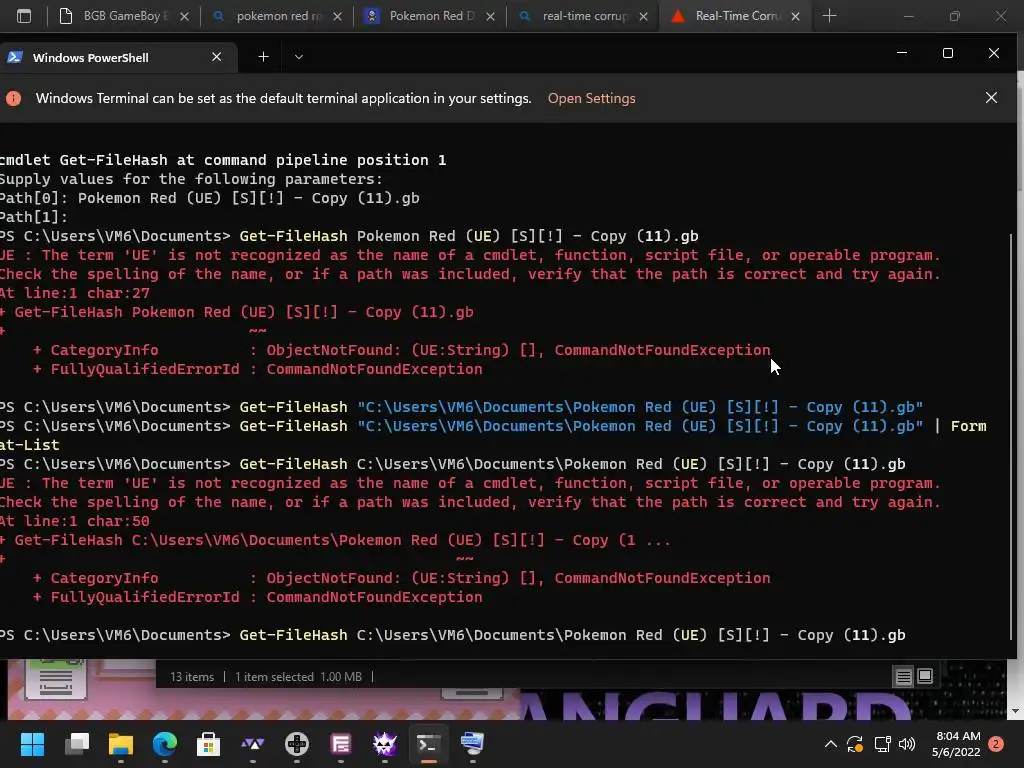
Task: Switch Explorer to details view
Action: pyautogui.click(x=903, y=677)
